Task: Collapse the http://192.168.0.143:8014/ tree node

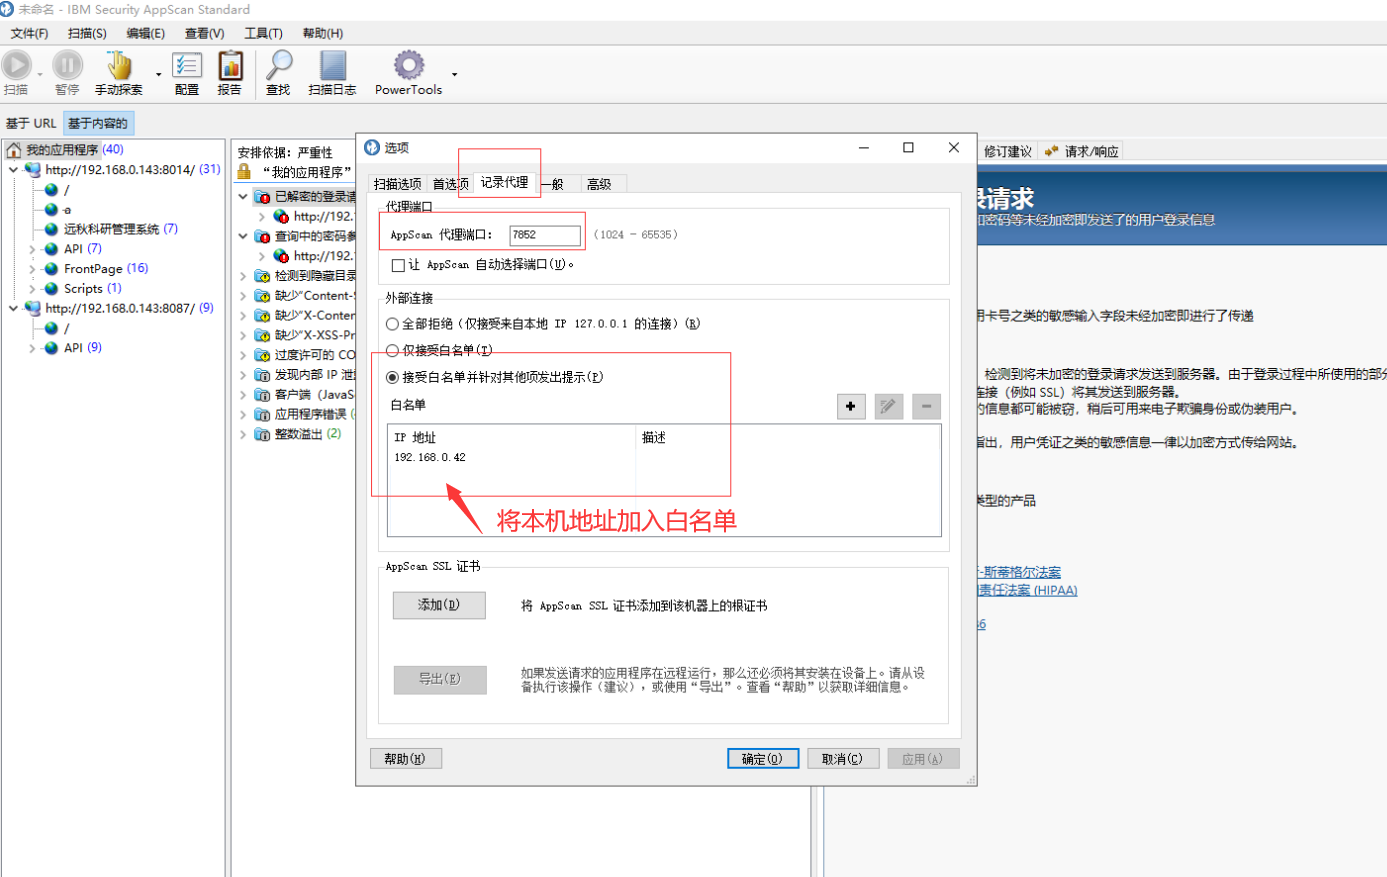Action: (x=13, y=170)
